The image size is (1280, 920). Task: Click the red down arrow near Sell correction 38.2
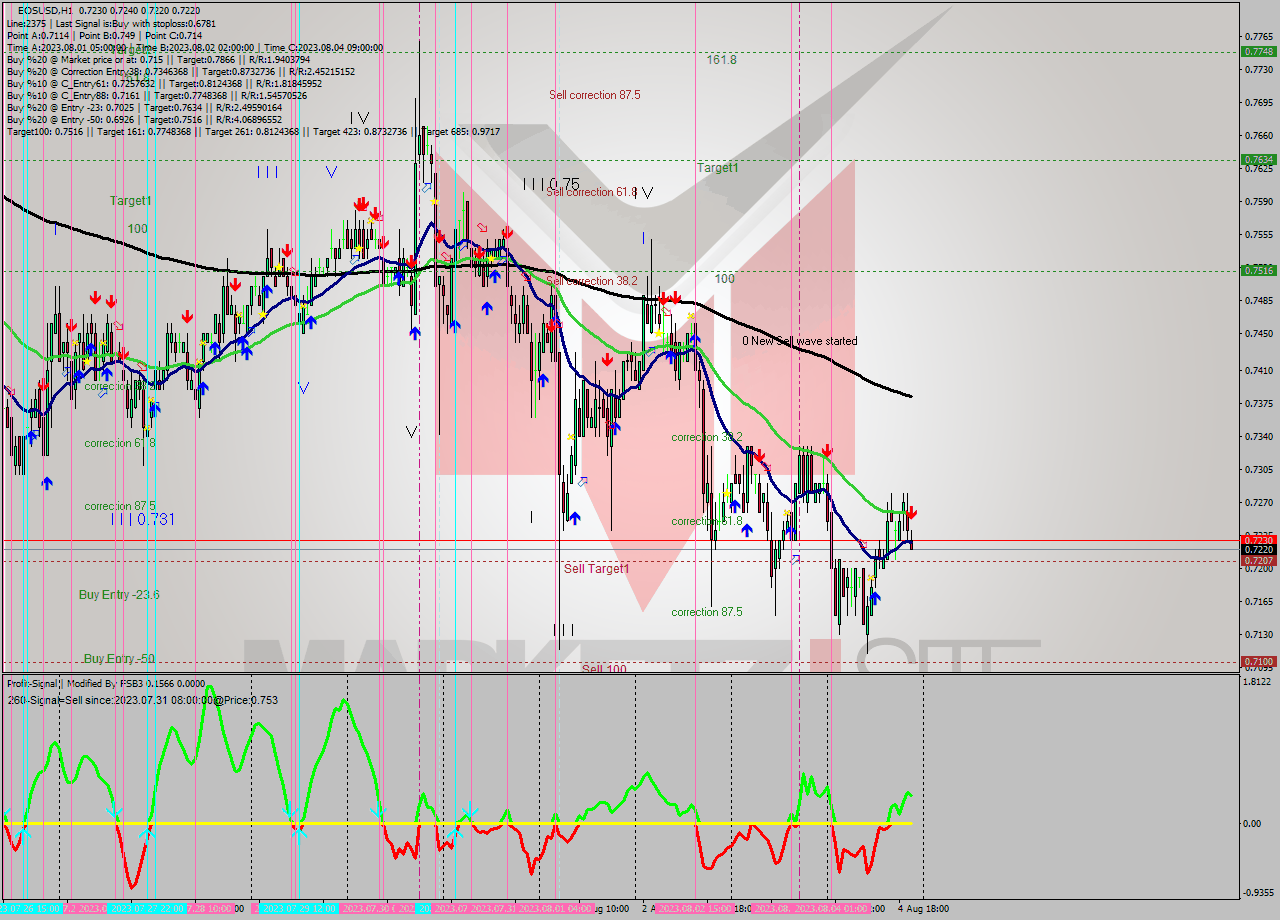click(663, 297)
